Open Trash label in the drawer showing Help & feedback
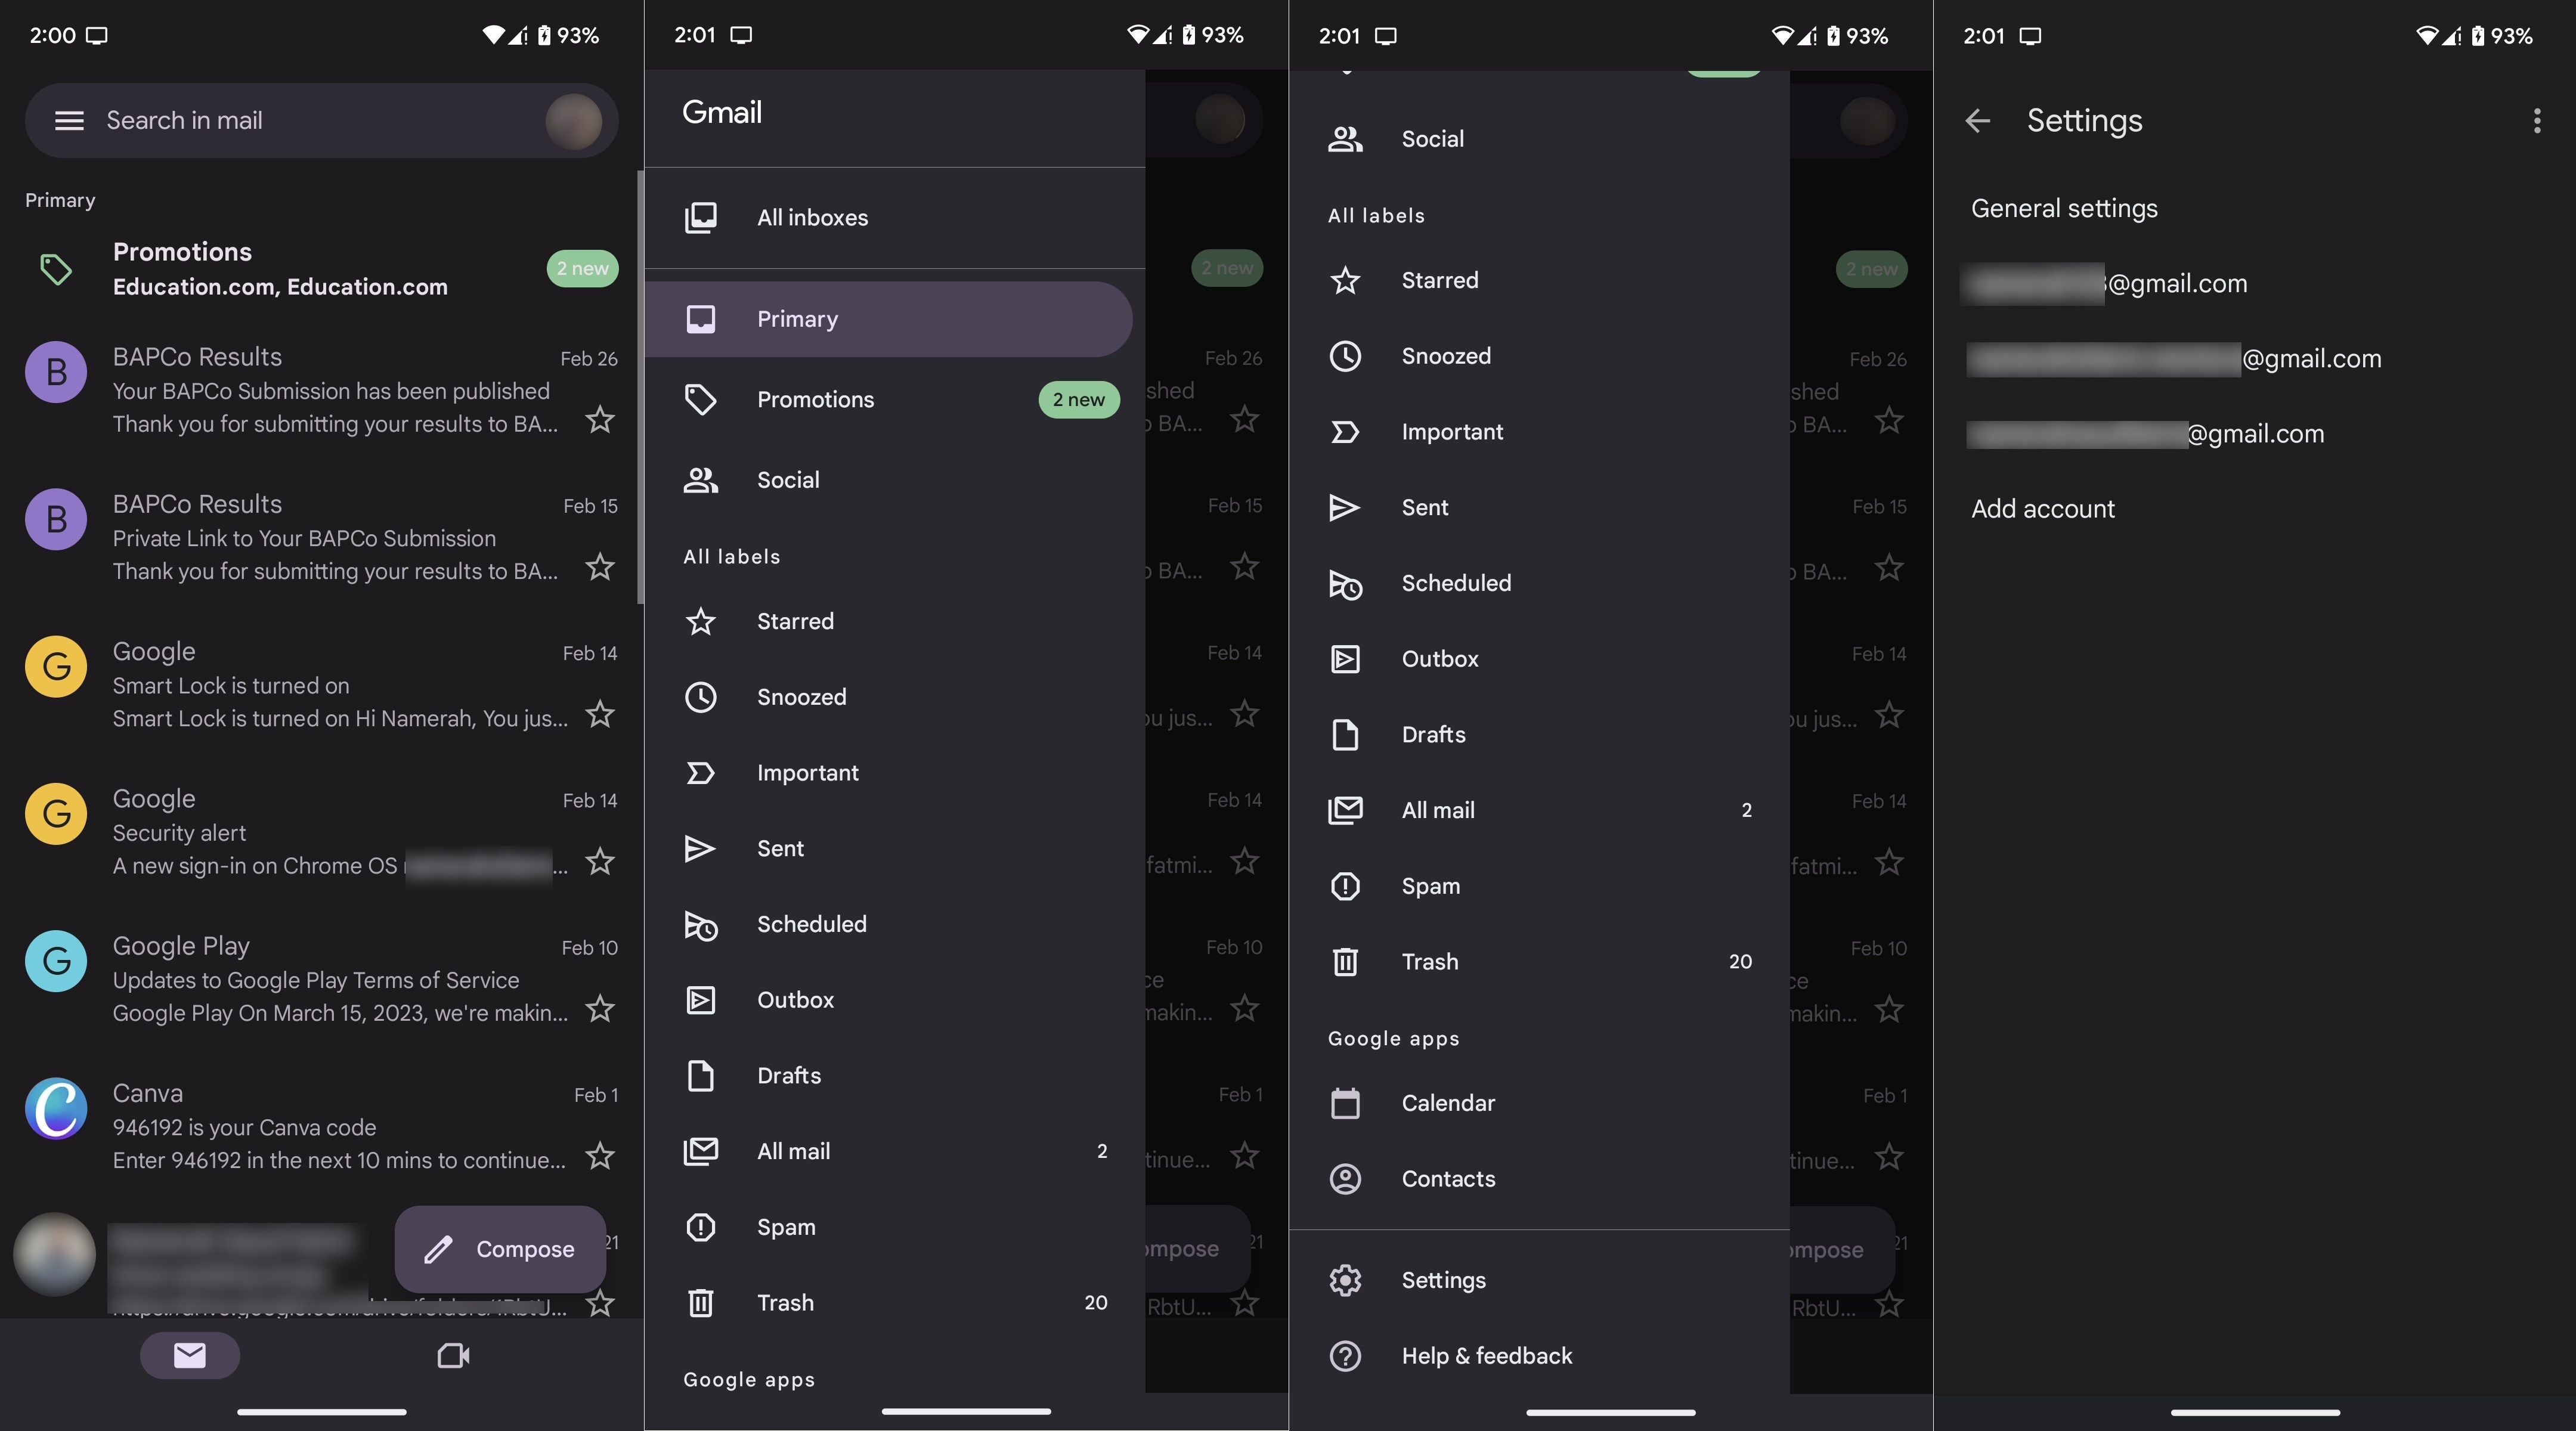 (x=1539, y=961)
